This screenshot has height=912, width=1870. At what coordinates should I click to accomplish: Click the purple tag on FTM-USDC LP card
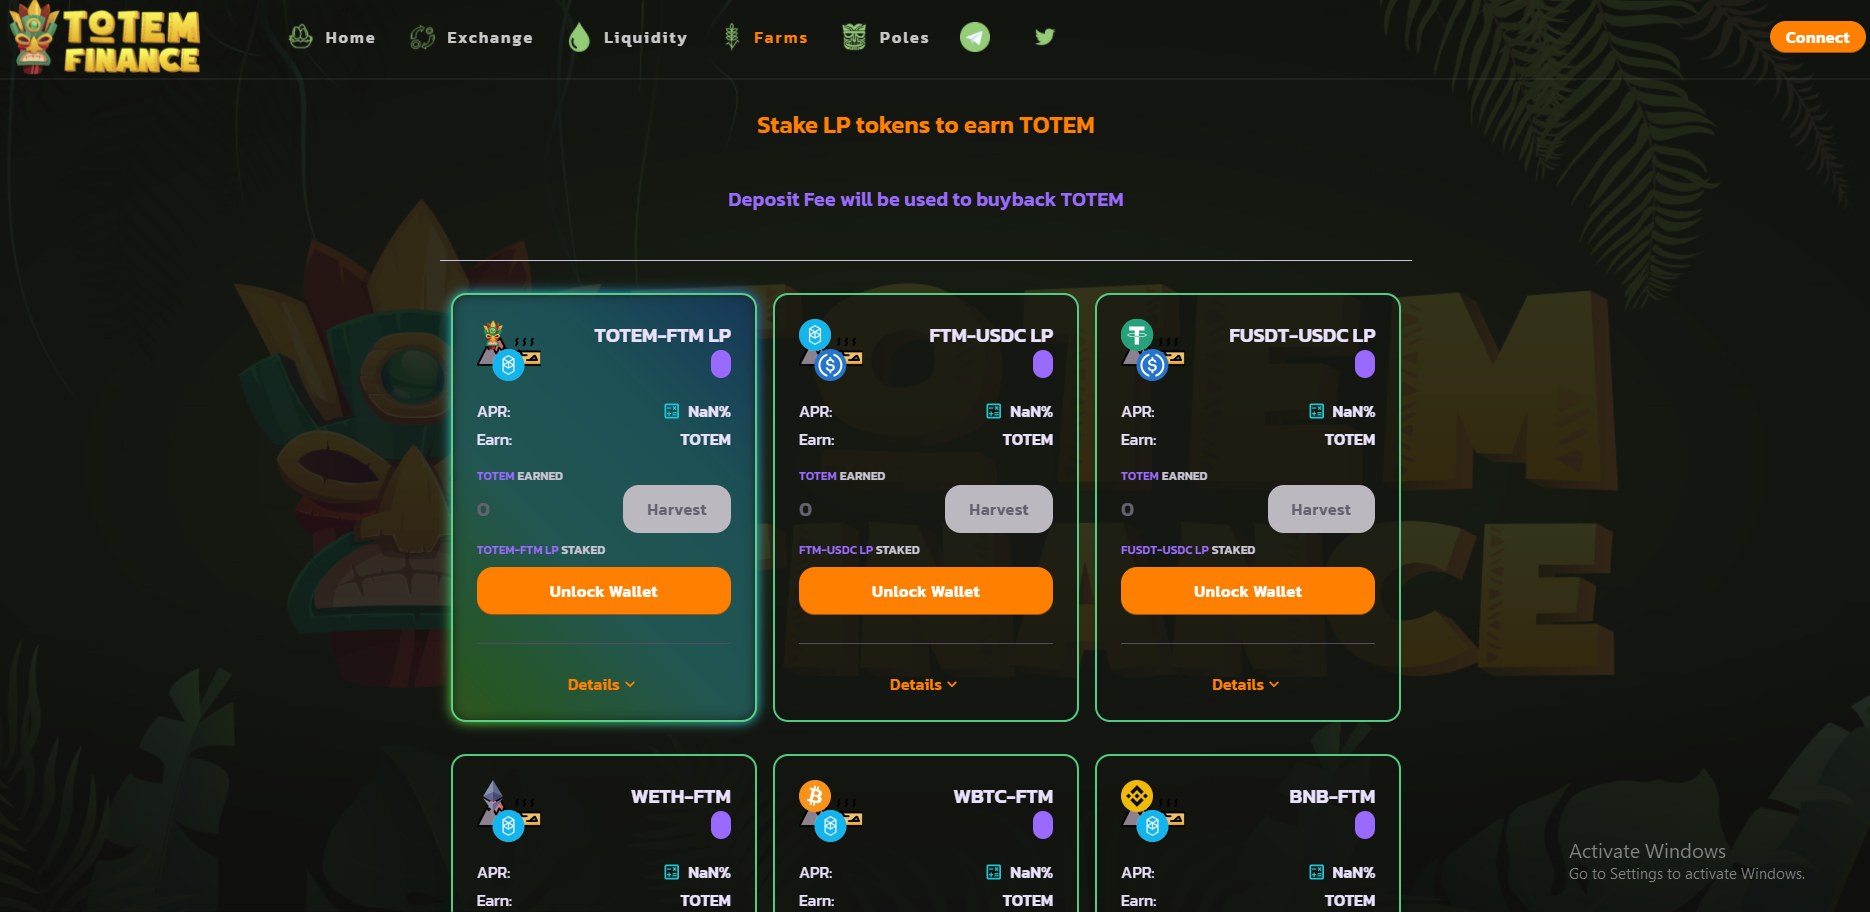click(1043, 364)
